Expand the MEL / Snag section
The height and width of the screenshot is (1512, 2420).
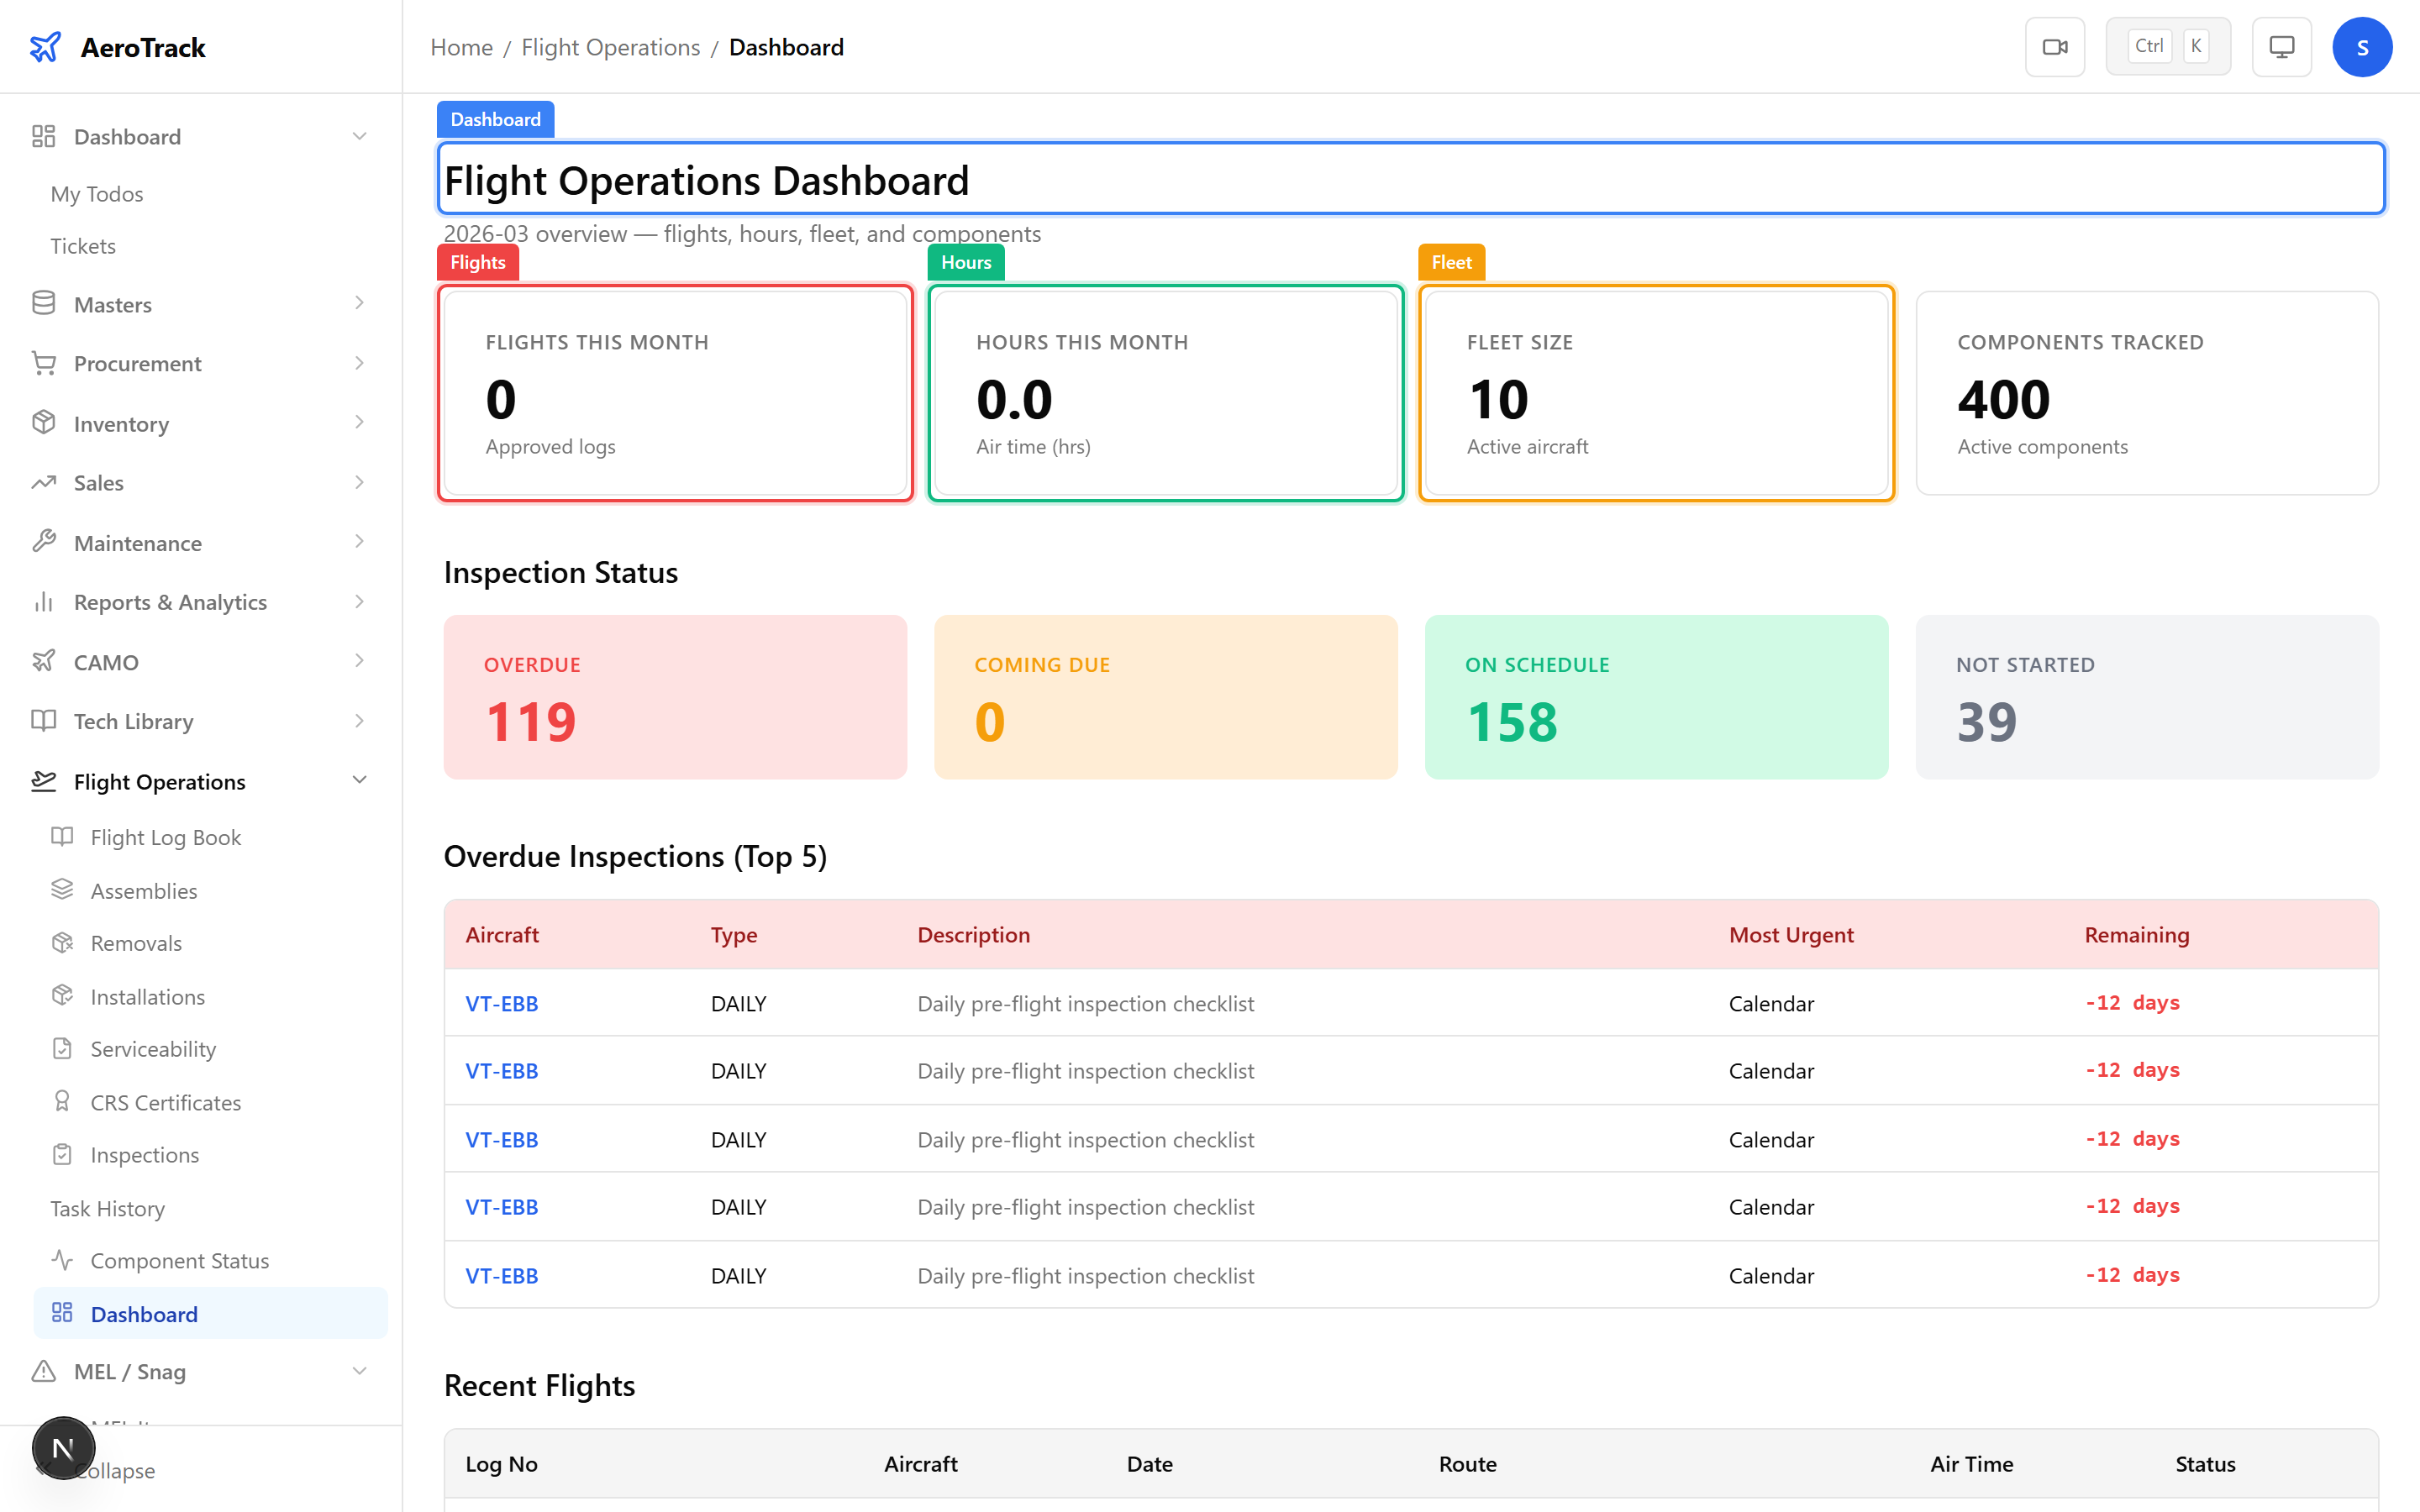(360, 1371)
